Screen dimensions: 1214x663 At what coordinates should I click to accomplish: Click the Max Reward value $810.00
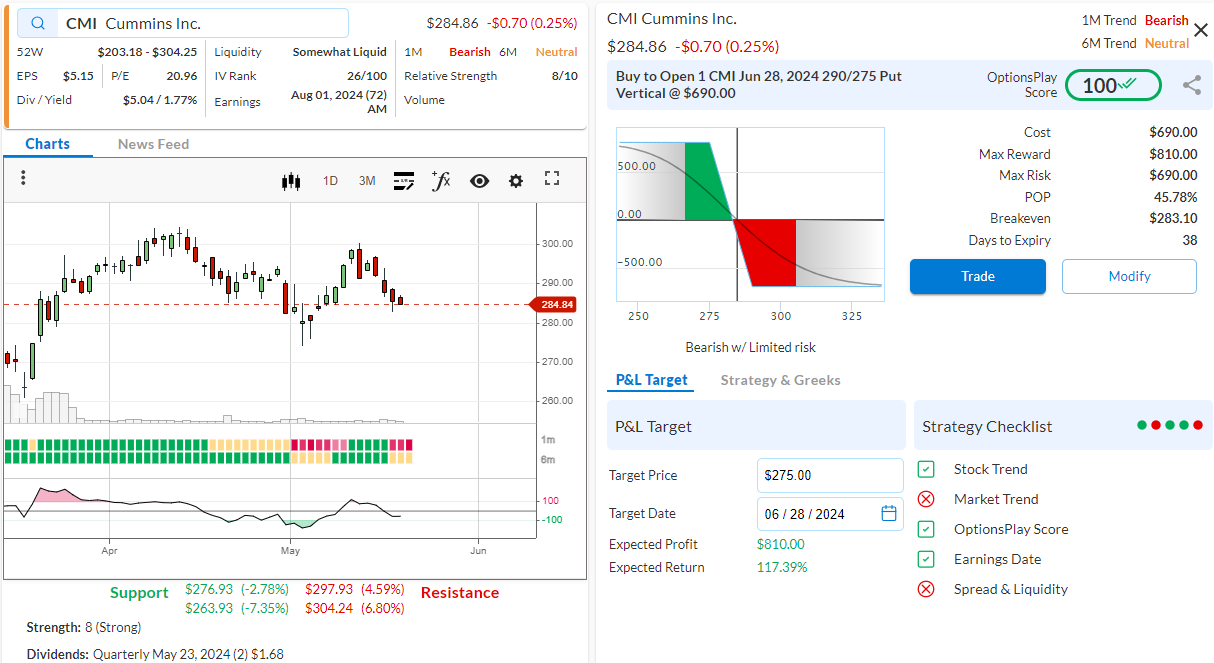[x=1173, y=154]
